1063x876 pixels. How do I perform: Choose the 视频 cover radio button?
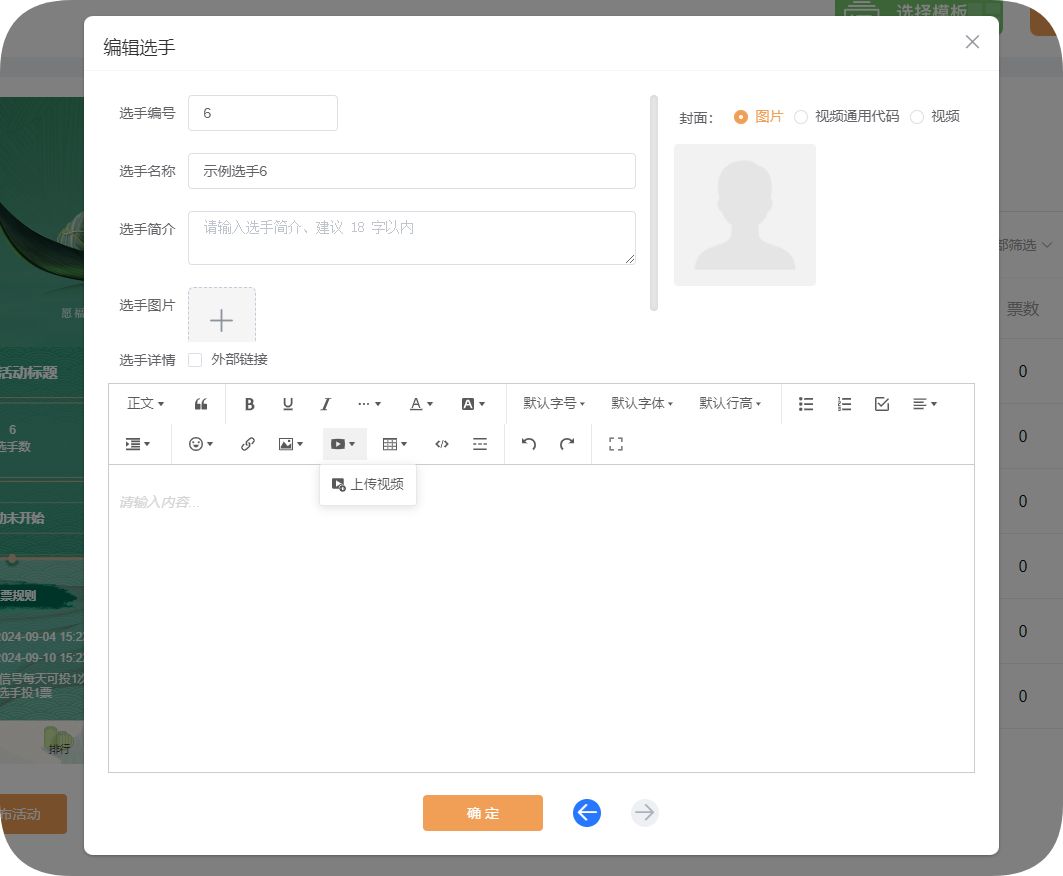point(917,117)
